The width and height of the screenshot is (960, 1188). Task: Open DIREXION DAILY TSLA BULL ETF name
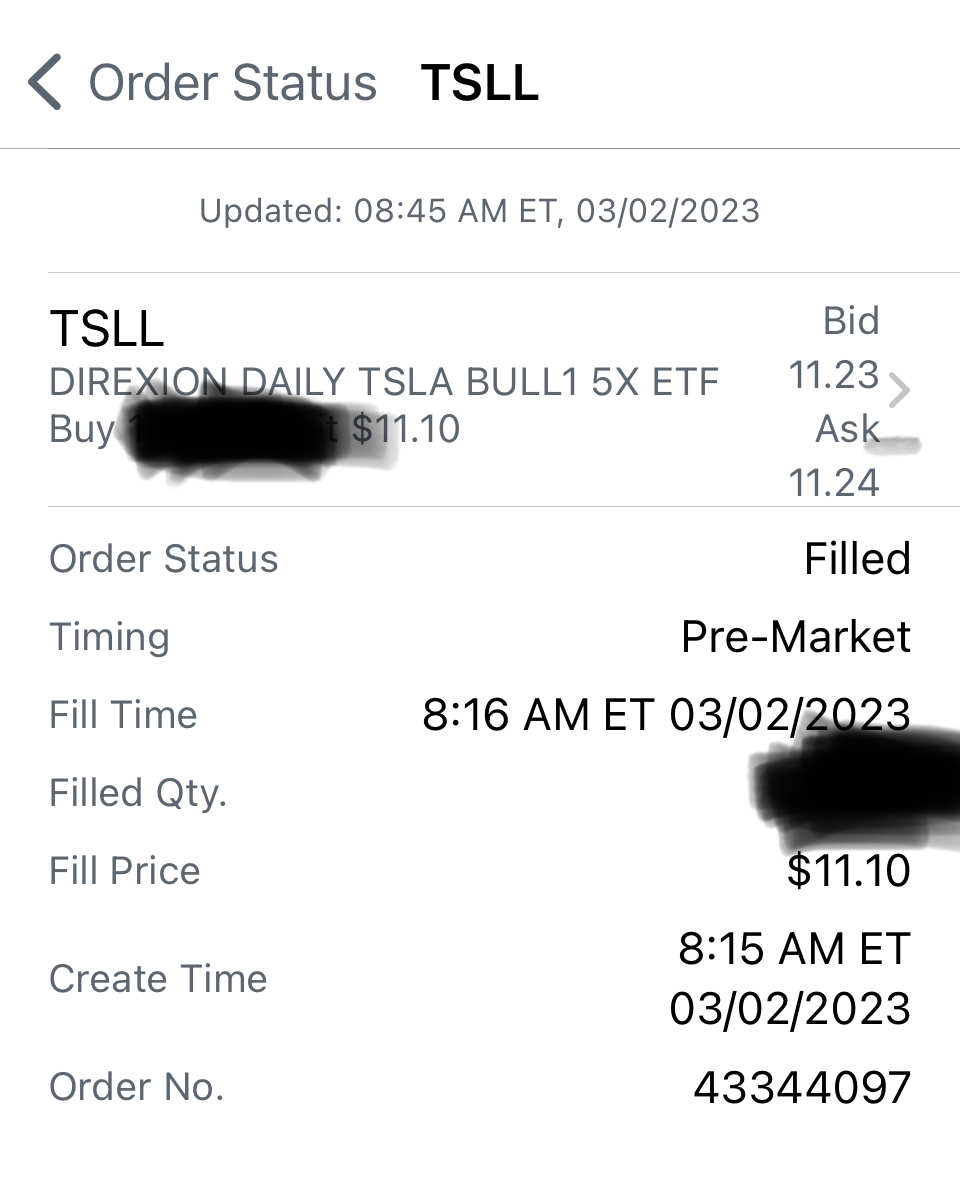[x=383, y=382]
